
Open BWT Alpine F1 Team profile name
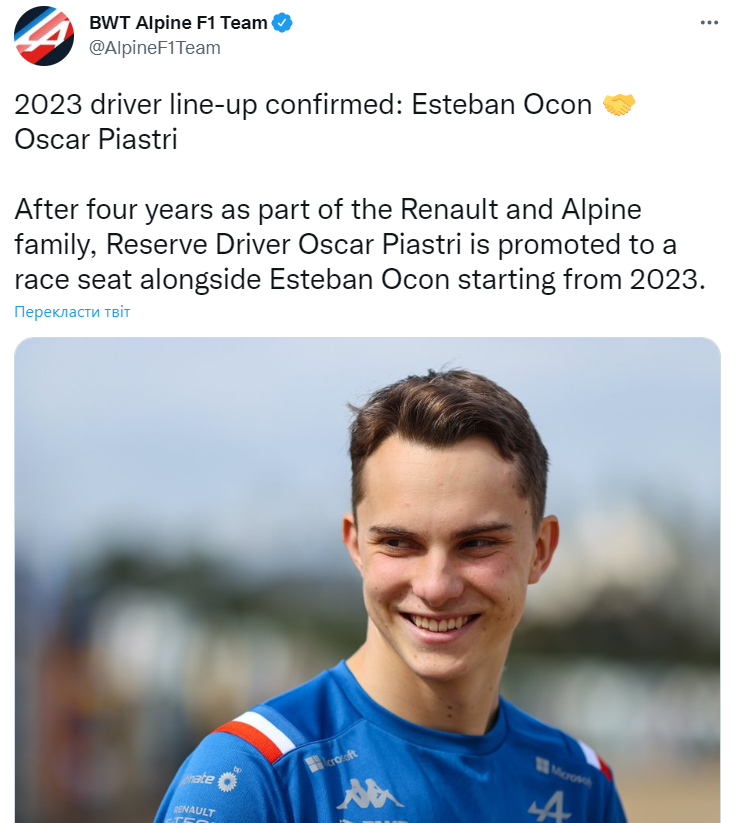coord(179,23)
